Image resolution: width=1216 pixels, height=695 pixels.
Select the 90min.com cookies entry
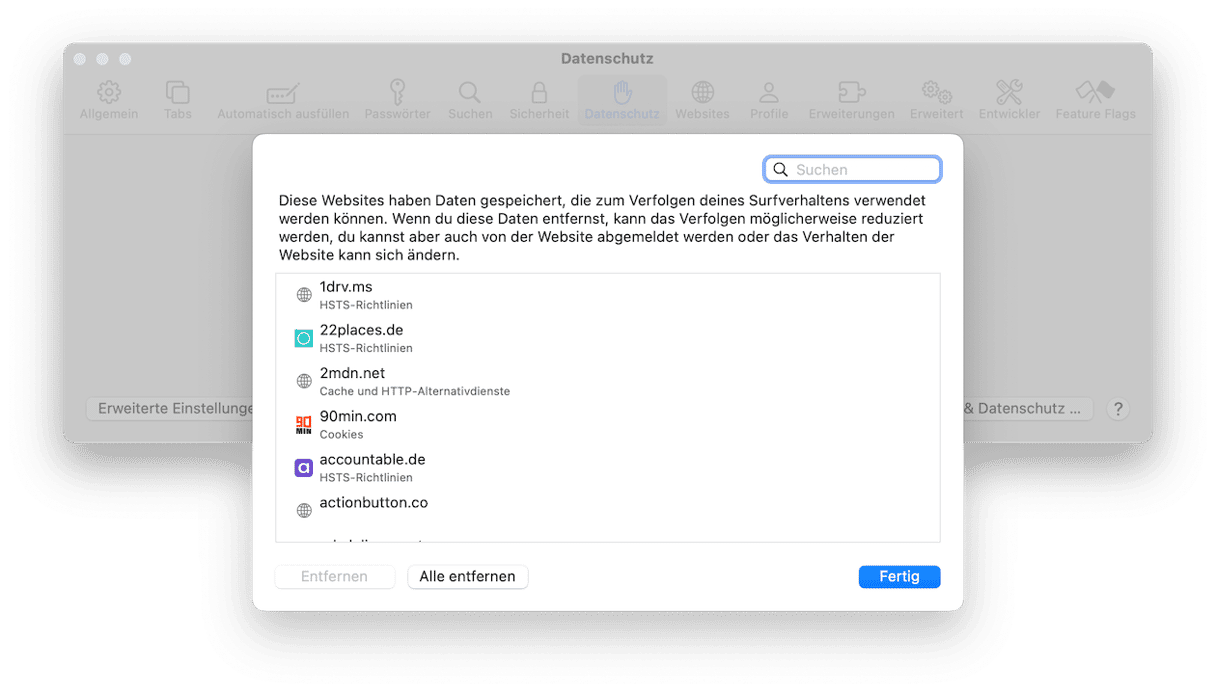click(608, 424)
